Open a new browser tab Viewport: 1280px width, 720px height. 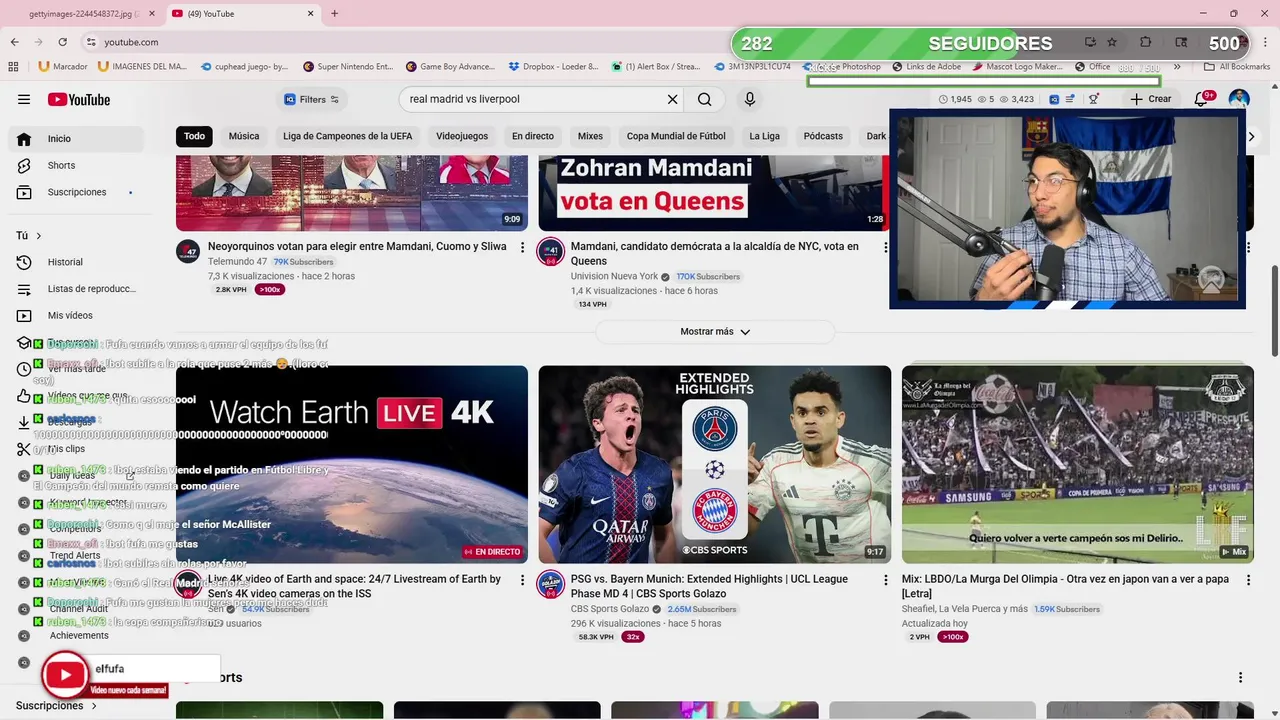coord(334,14)
